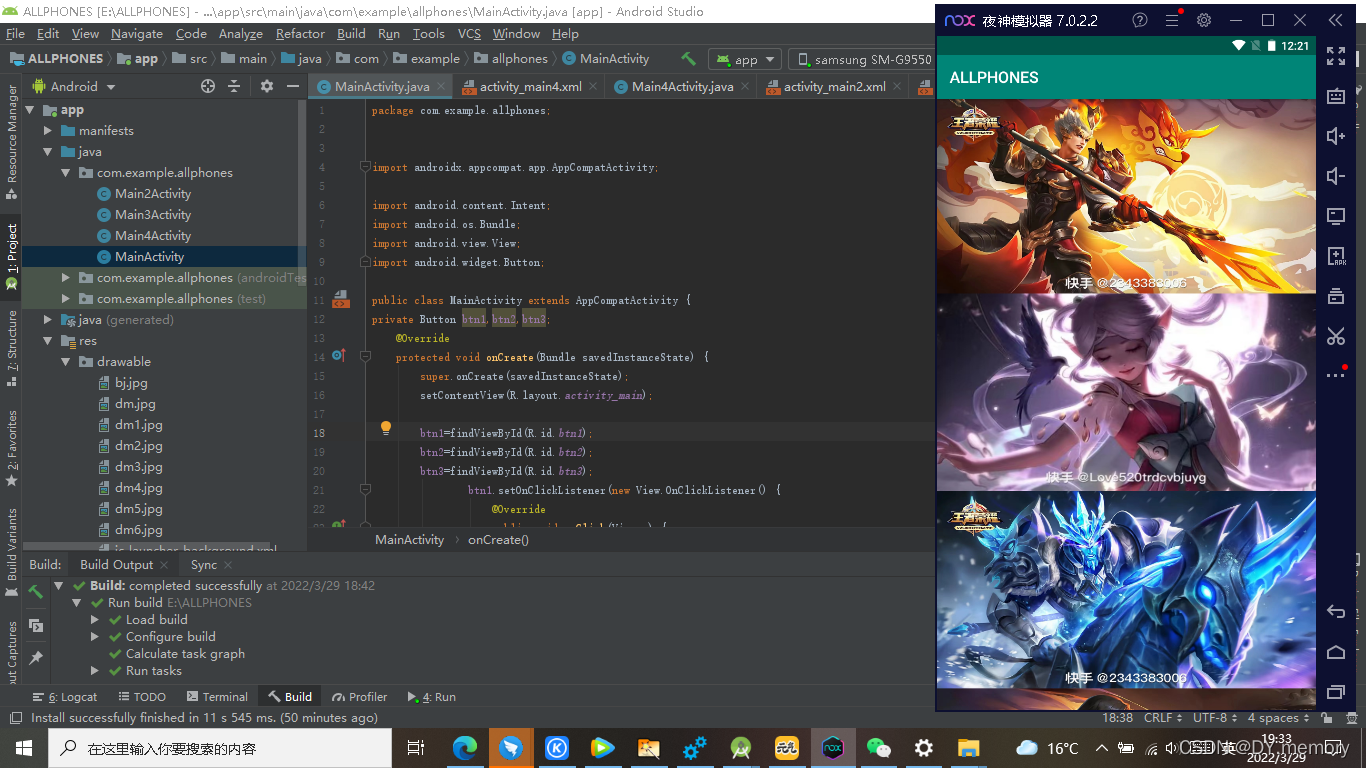Screen dimensions: 1366x768
Task: Expand com.example.allphones (androidTest) package
Action: (66, 278)
